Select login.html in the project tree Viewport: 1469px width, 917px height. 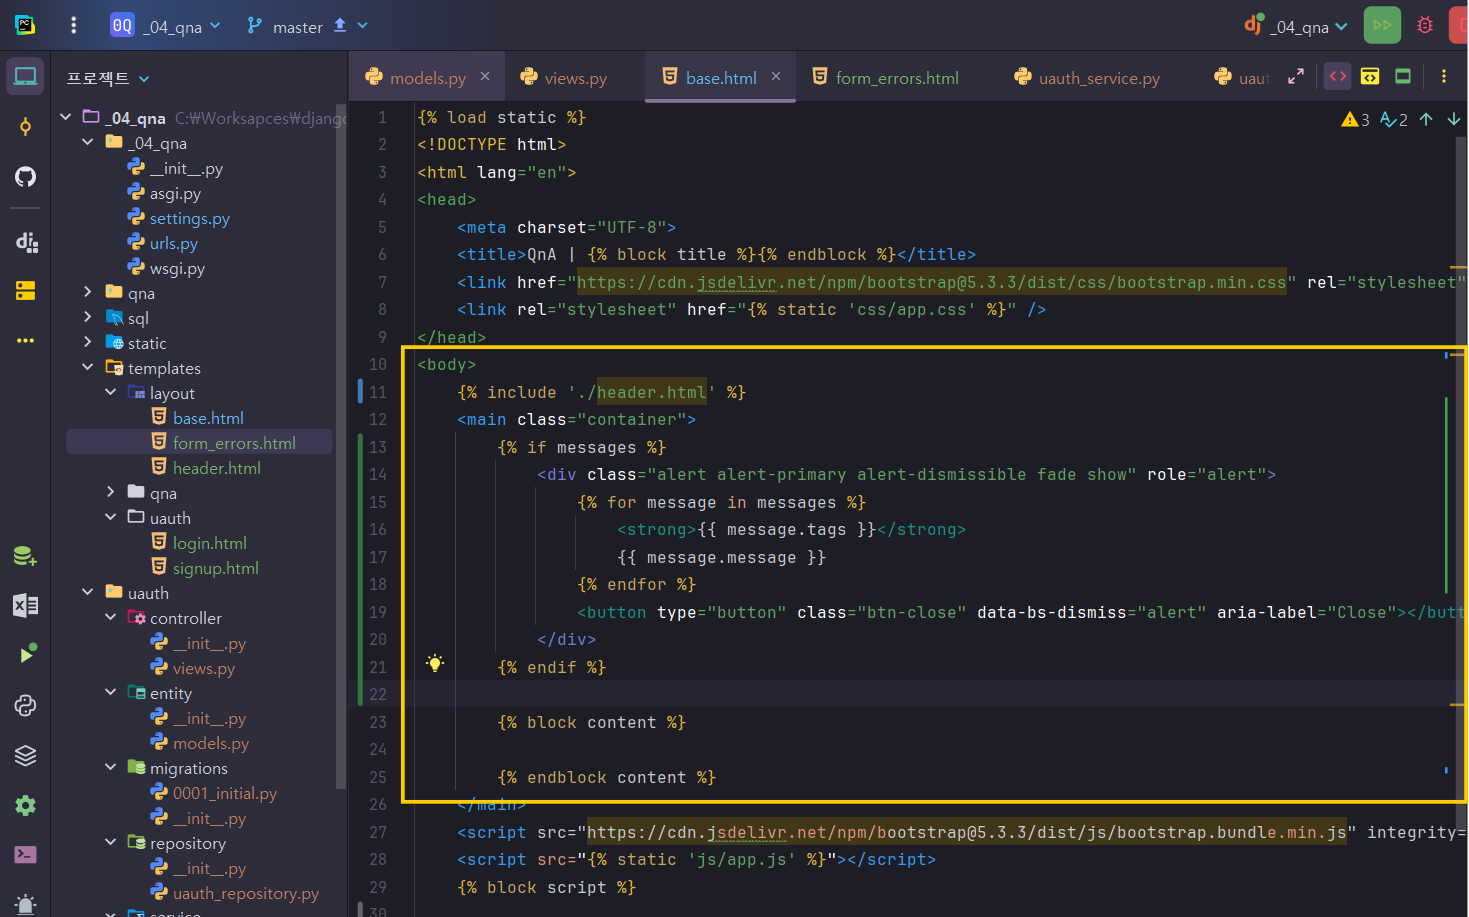pyautogui.click(x=210, y=543)
